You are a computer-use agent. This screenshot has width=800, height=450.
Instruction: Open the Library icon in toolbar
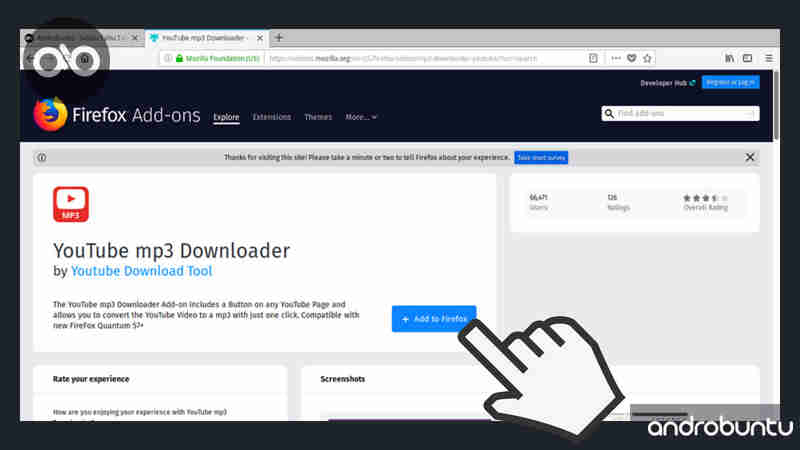[x=730, y=58]
